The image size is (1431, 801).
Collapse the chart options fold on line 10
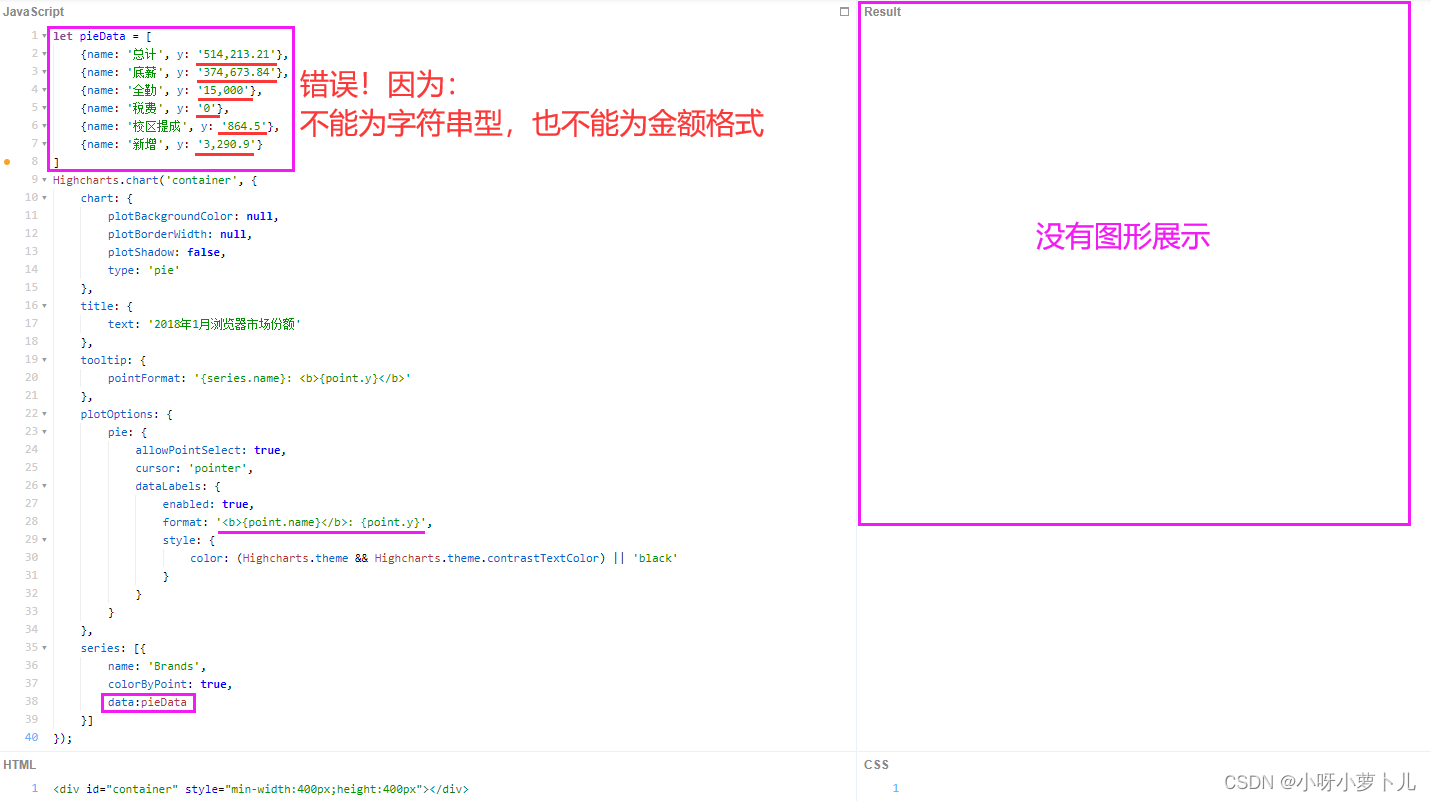[x=44, y=197]
